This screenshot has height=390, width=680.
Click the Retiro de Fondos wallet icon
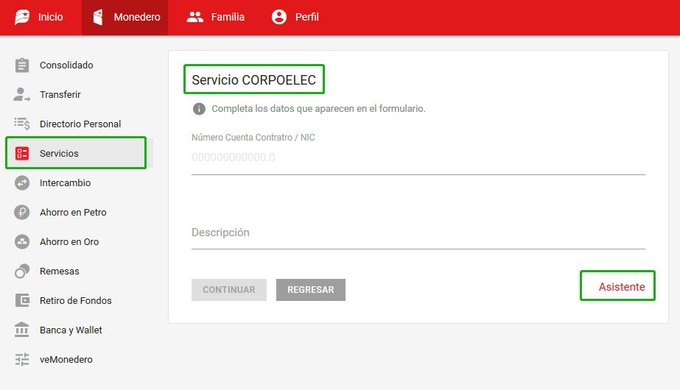[22, 300]
